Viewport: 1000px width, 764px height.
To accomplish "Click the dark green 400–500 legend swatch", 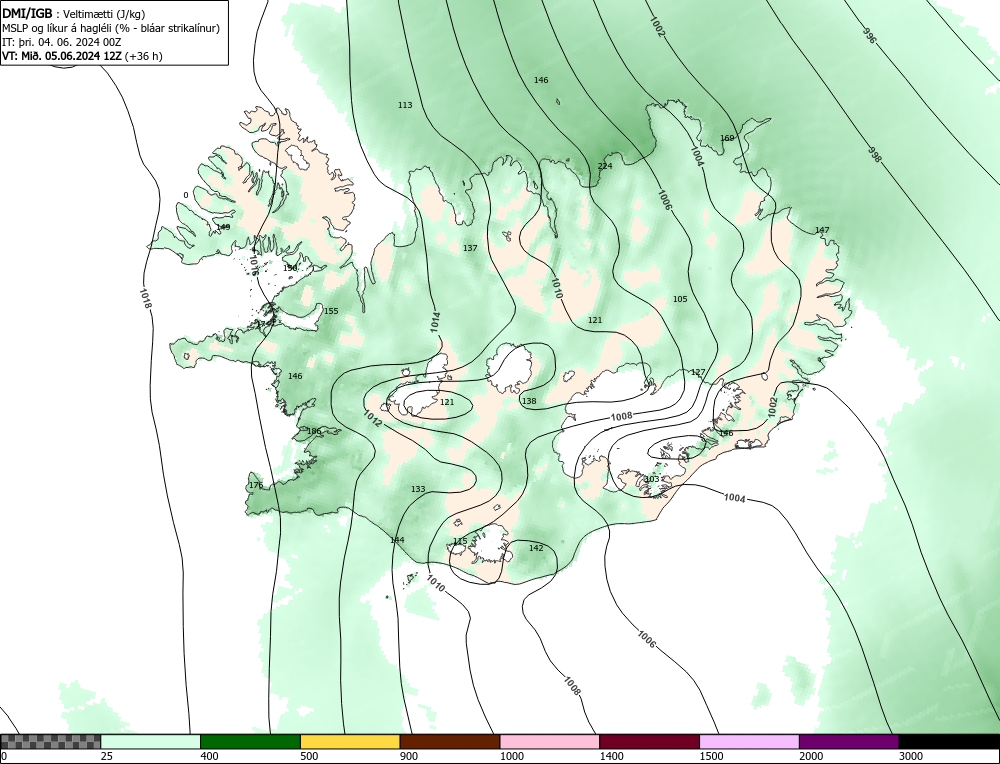I will click(x=250, y=742).
